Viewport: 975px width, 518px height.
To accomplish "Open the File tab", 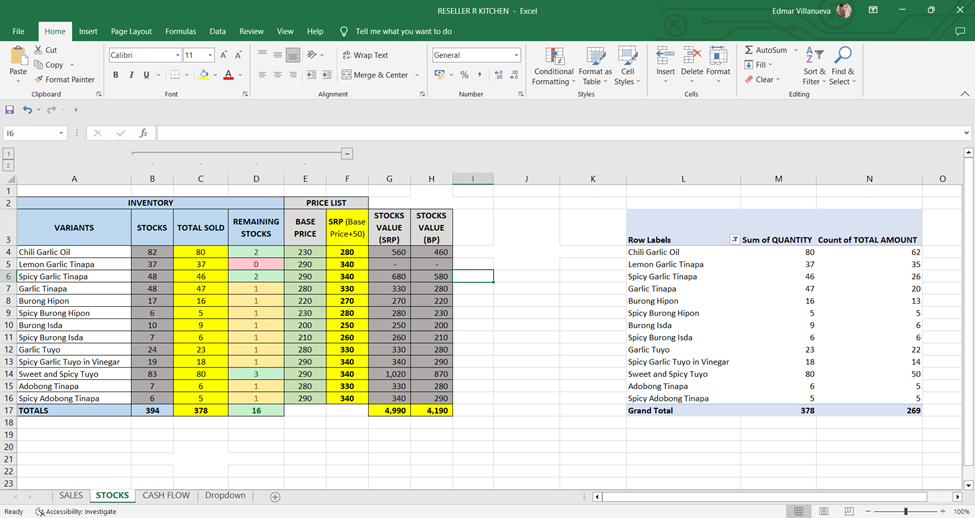I will tap(19, 31).
